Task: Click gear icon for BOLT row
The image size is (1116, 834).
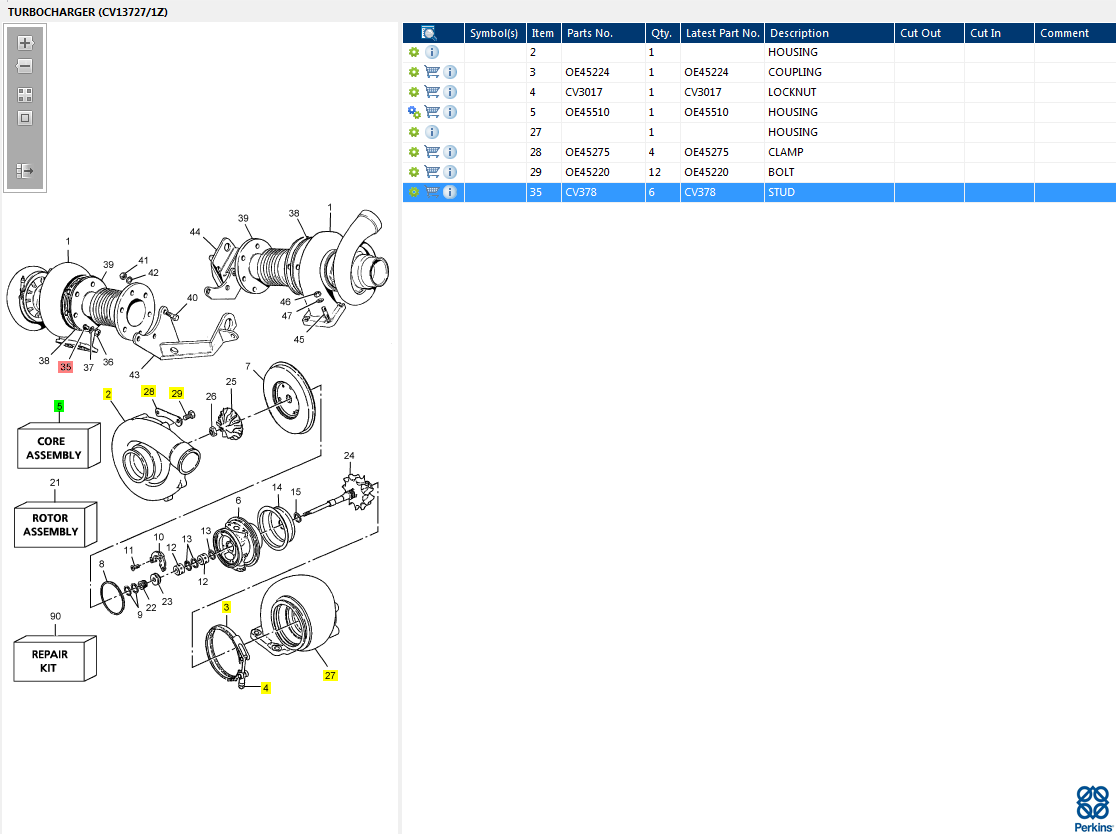Action: click(414, 171)
